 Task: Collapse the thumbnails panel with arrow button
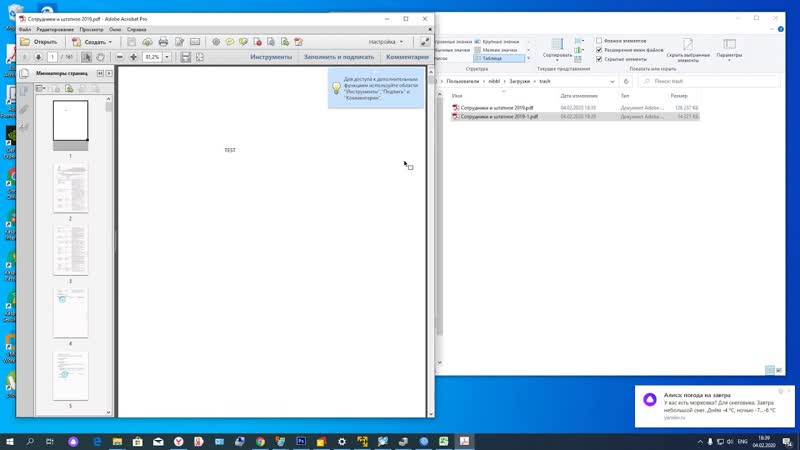[100, 73]
